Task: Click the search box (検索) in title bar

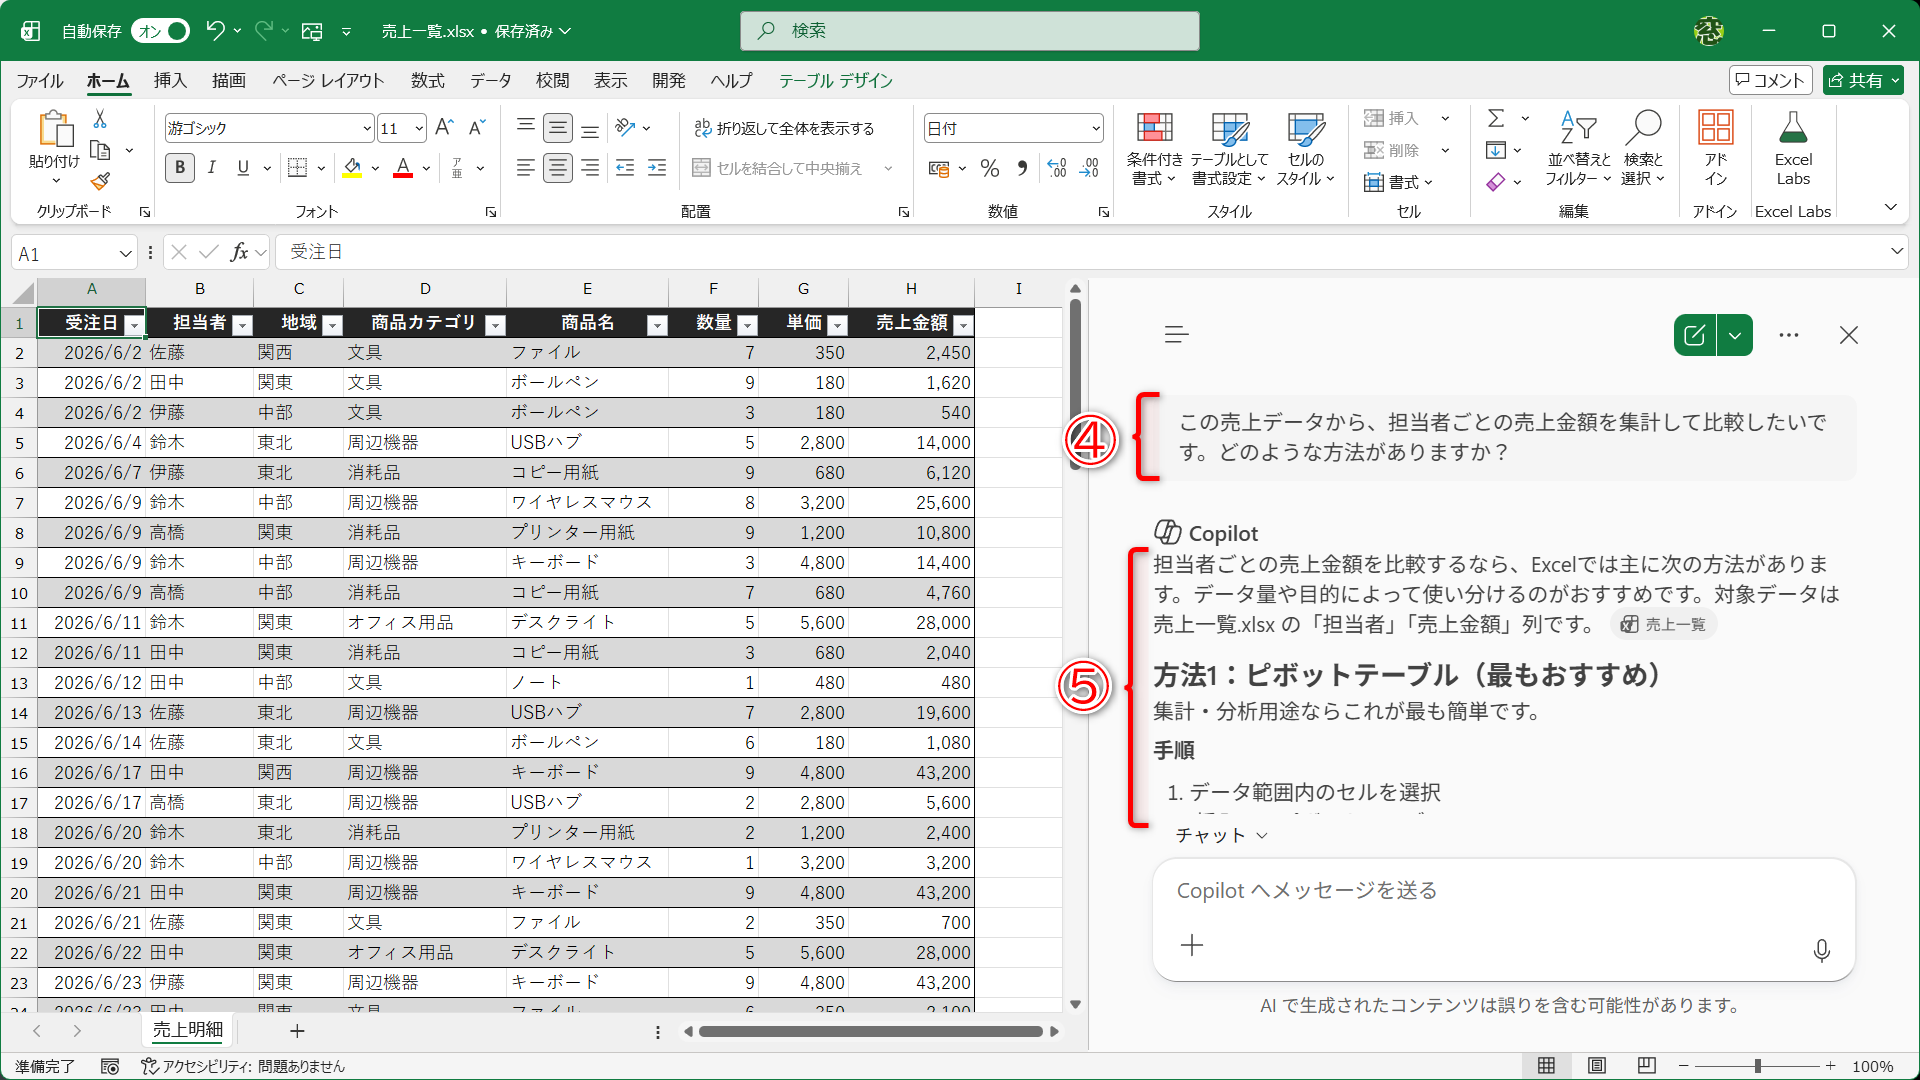Action: pyautogui.click(x=969, y=31)
